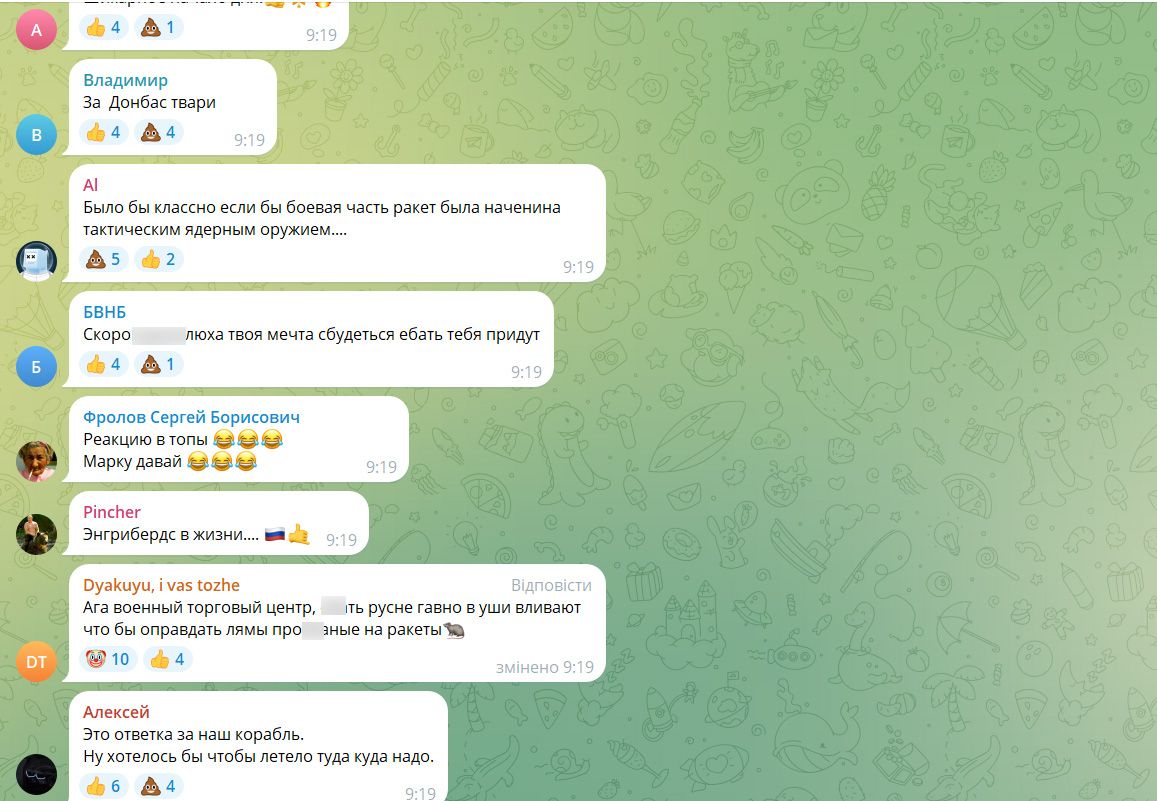
Task: Open Фролов Сергей Борисович's profile name
Action: [191, 417]
